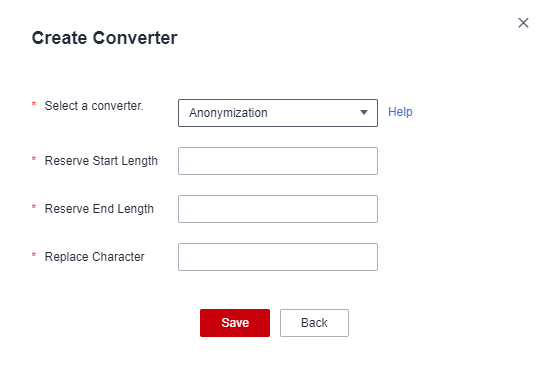Image resolution: width=545 pixels, height=365 pixels.
Task: Click asterisk beside Select a converter
Action: (34, 104)
